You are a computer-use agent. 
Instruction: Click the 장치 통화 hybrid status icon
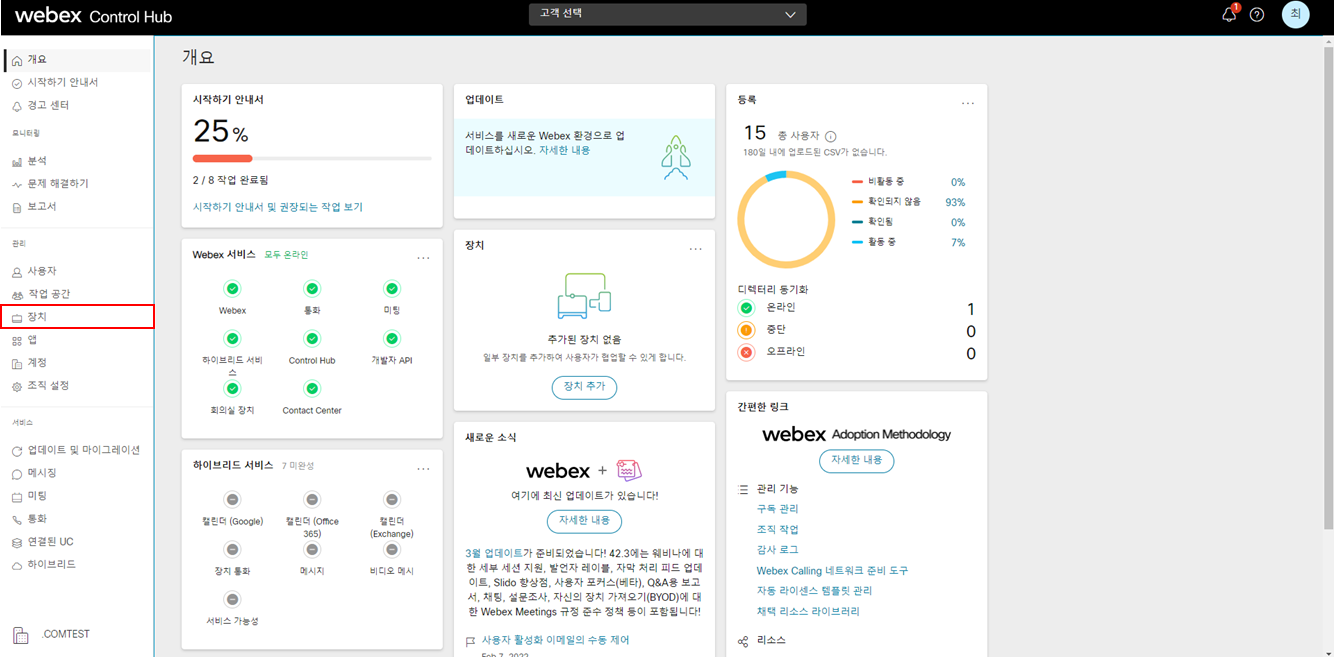pyautogui.click(x=232, y=549)
